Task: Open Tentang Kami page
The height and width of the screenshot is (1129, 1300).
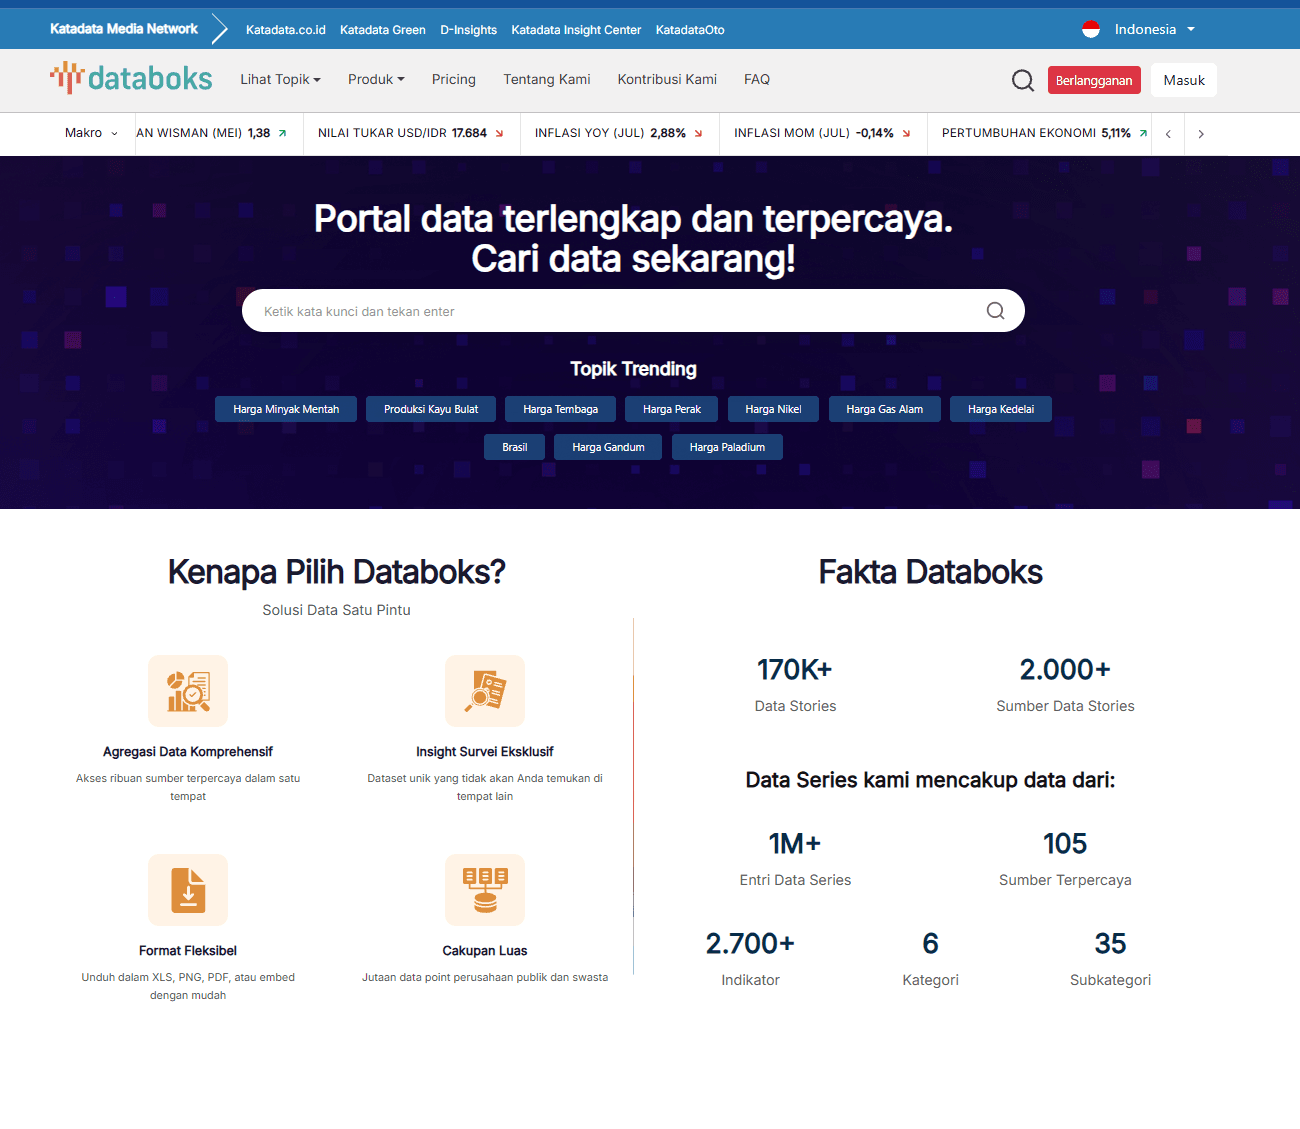Action: click(x=547, y=79)
